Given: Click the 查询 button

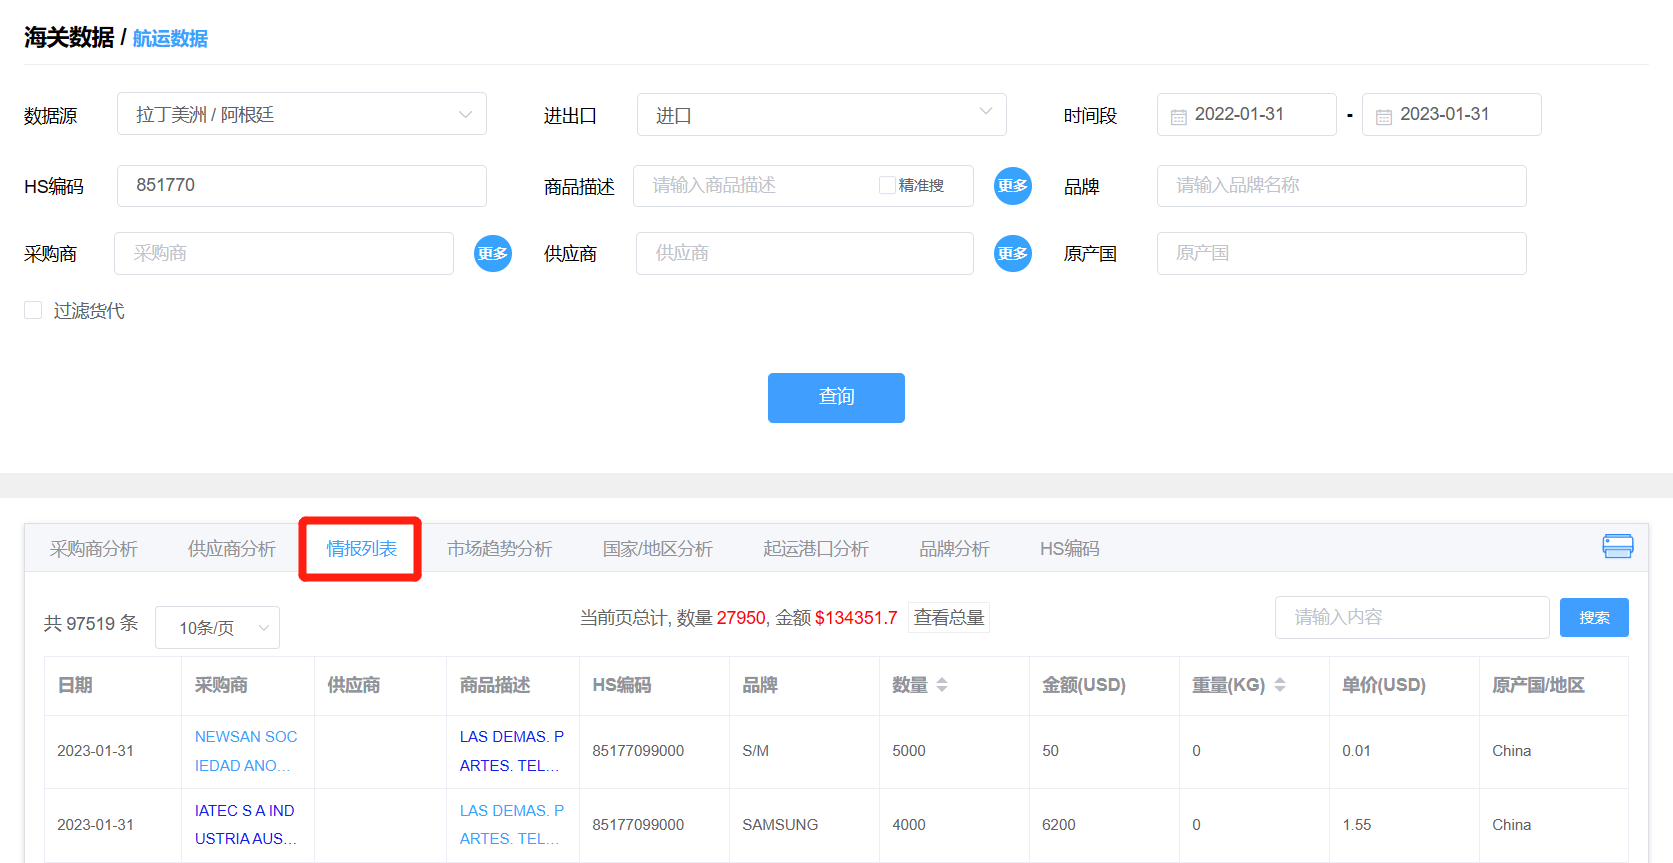Looking at the screenshot, I should click(x=836, y=398).
